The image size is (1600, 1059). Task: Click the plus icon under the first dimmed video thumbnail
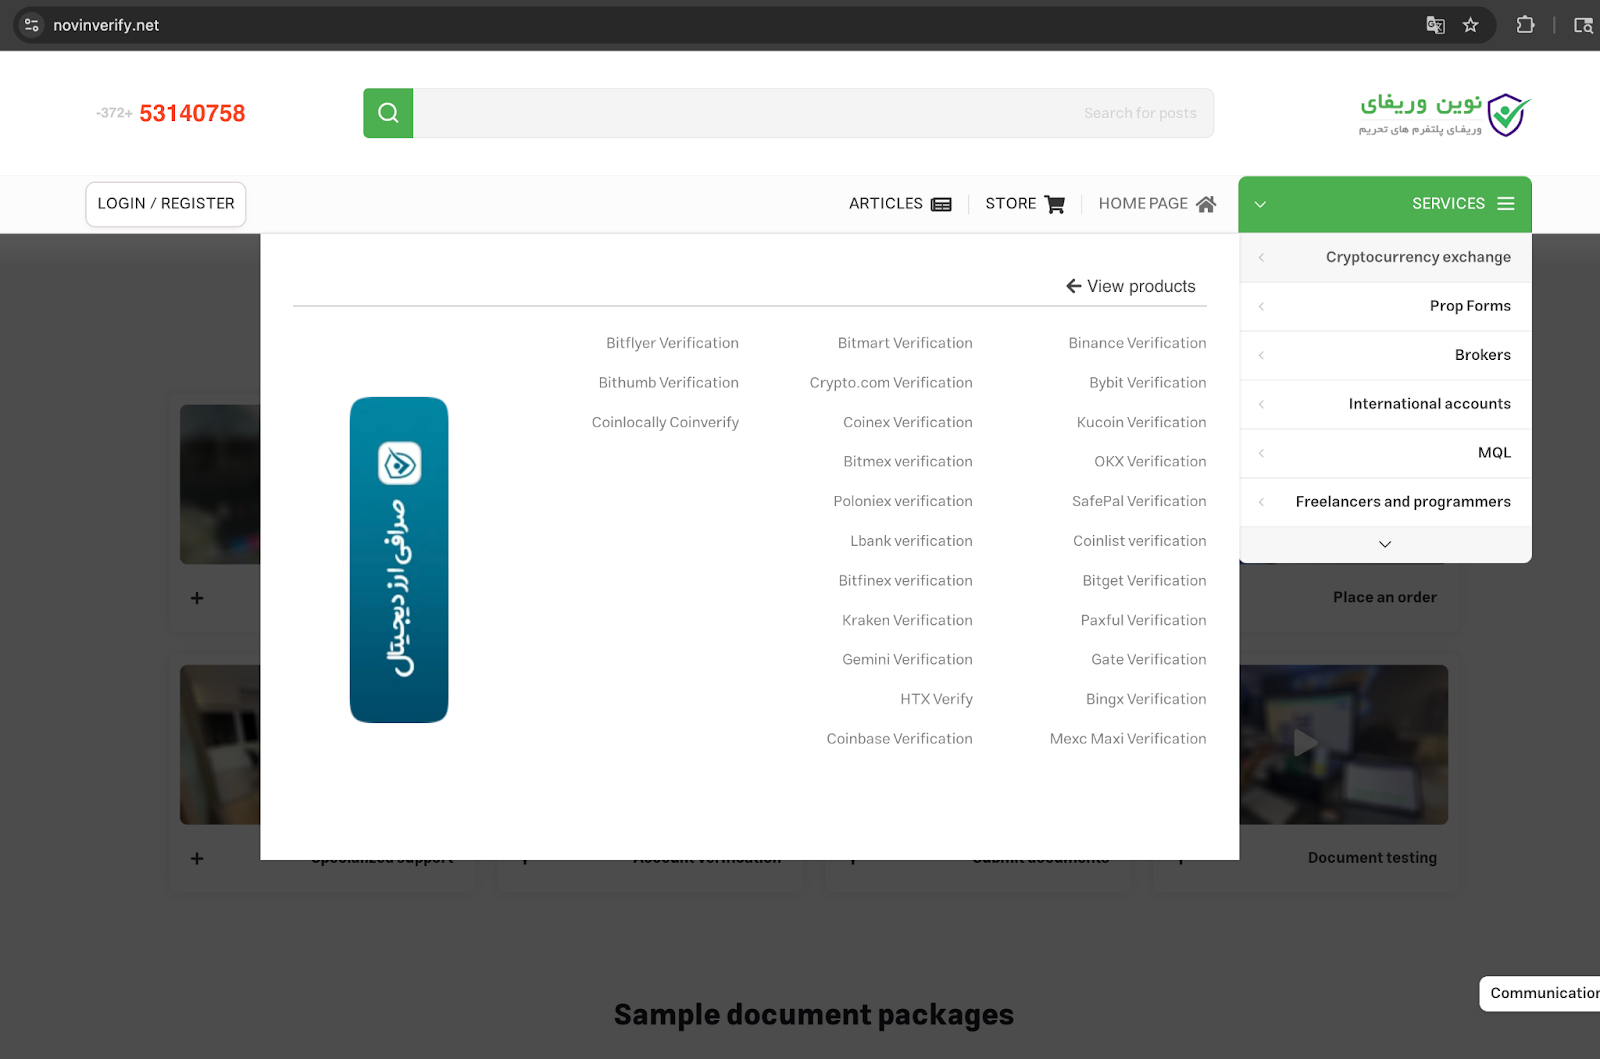pyautogui.click(x=197, y=598)
